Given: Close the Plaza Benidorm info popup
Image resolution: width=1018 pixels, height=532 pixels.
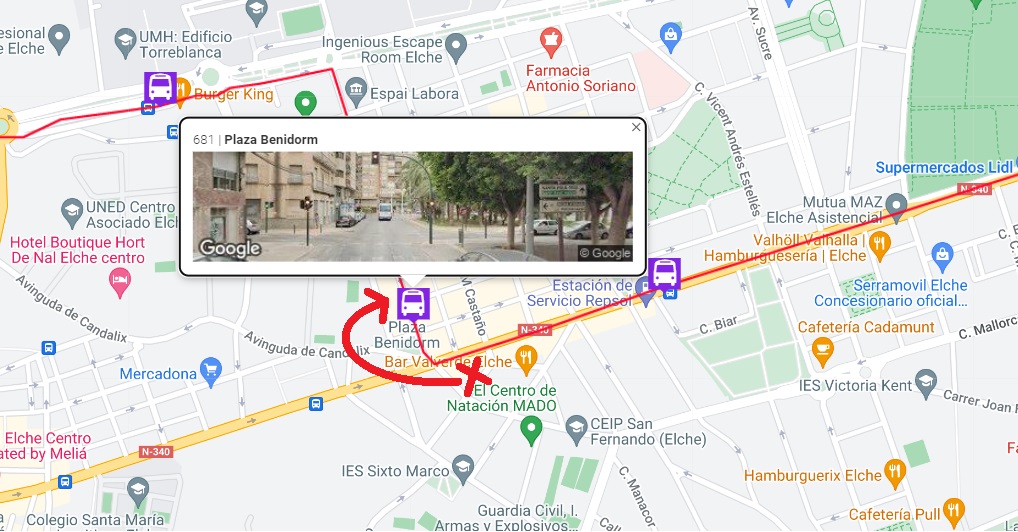Looking at the screenshot, I should coord(636,127).
